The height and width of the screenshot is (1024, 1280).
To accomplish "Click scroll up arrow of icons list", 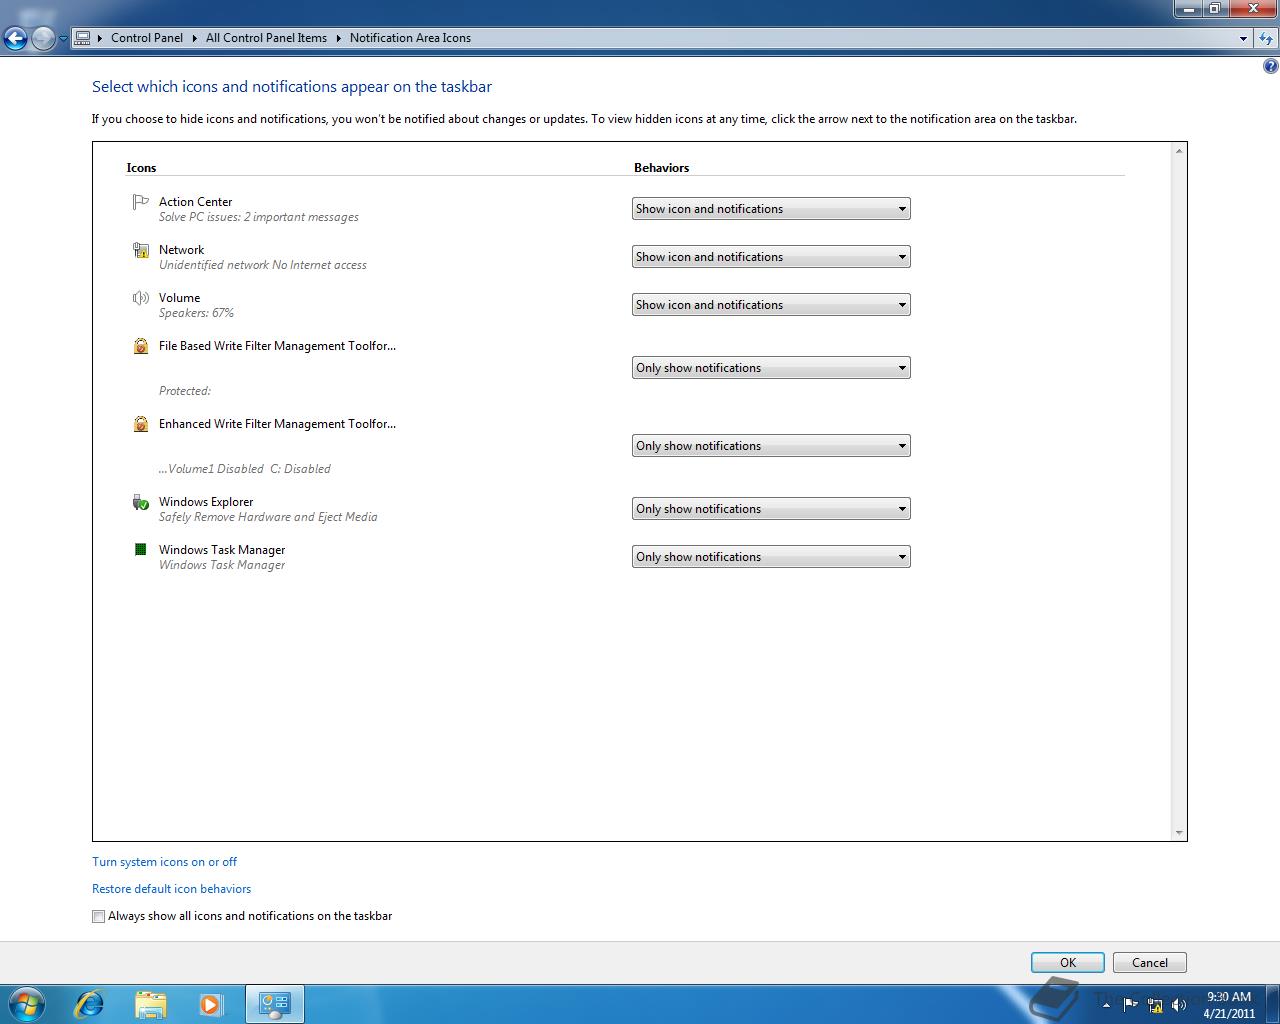I will tap(1179, 151).
